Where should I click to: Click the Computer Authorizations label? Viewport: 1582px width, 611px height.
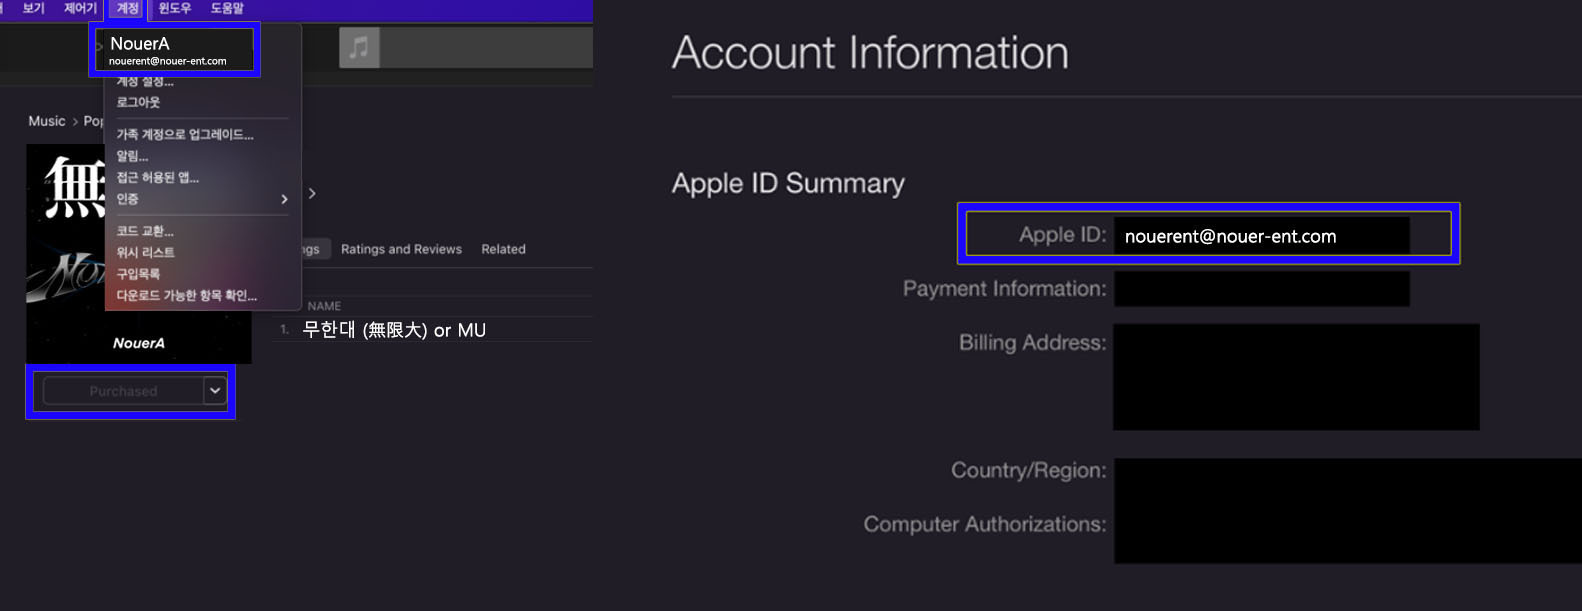coord(985,524)
